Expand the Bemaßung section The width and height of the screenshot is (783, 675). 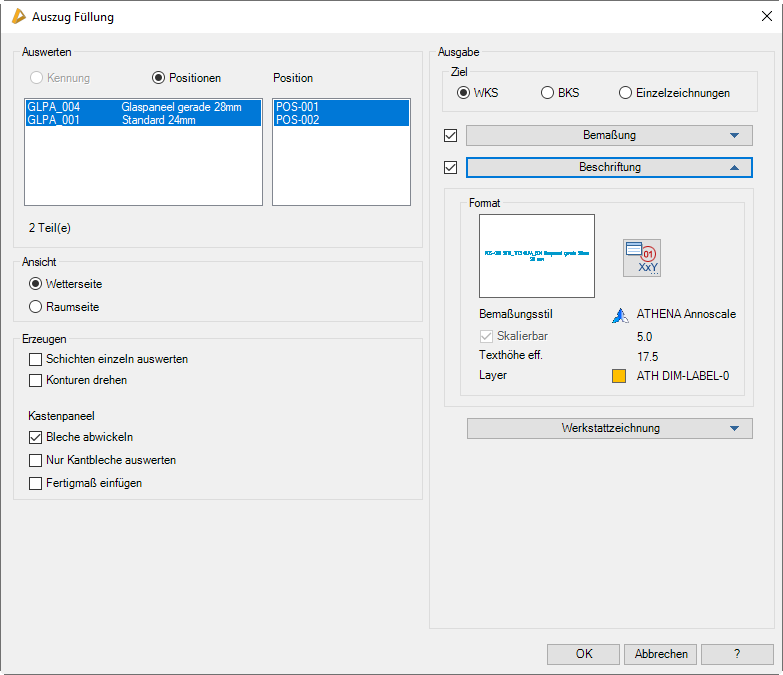(609, 135)
